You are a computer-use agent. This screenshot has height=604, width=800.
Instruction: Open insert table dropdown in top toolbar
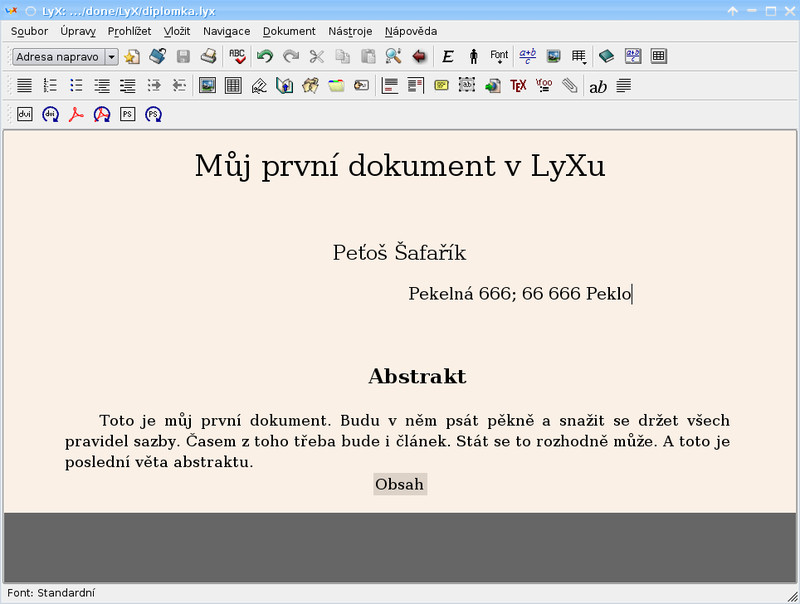click(579, 56)
